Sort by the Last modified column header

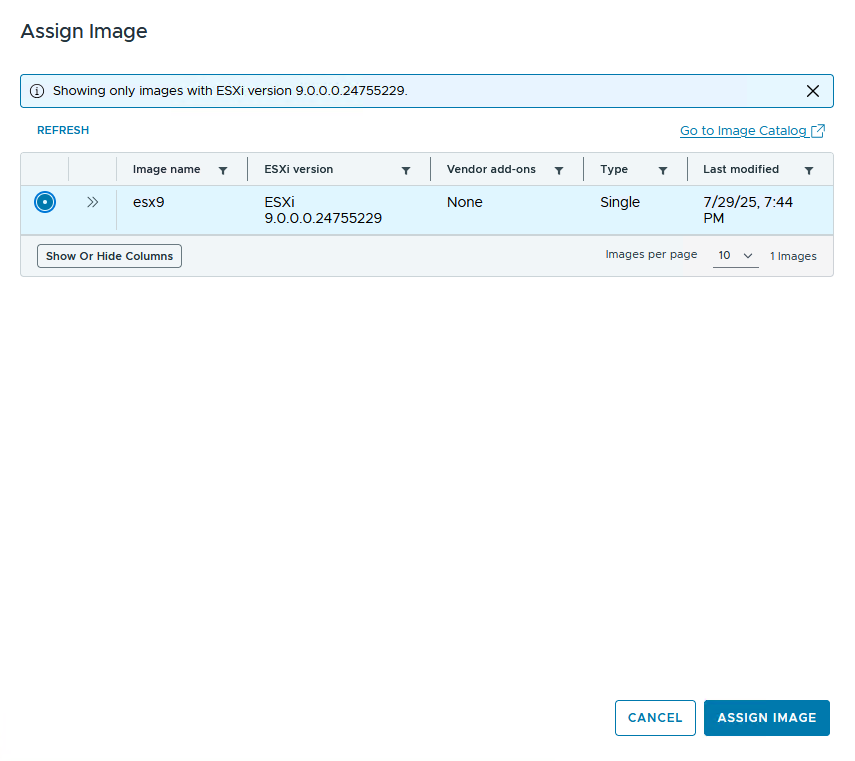click(x=740, y=170)
